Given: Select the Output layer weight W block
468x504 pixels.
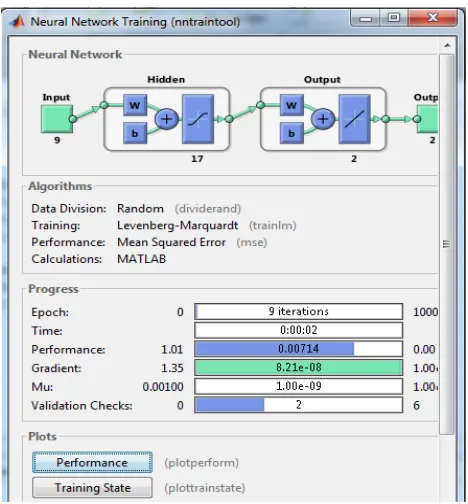Looking at the screenshot, I should click(x=292, y=105).
